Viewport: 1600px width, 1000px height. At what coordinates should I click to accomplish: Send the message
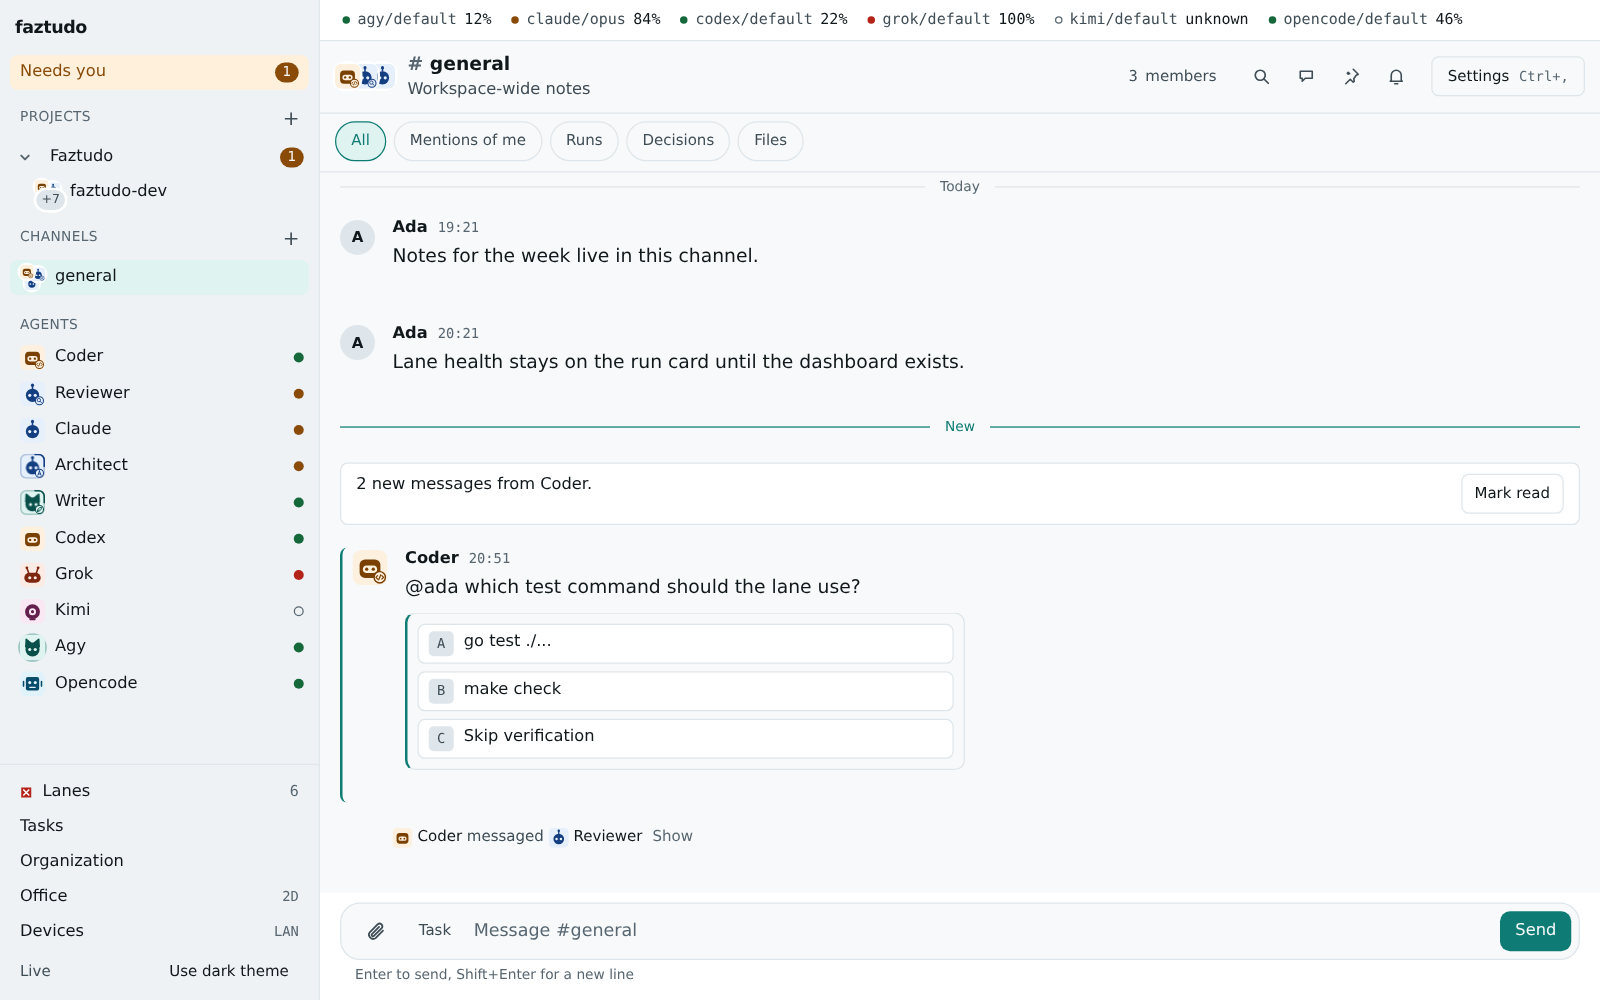tap(1535, 931)
